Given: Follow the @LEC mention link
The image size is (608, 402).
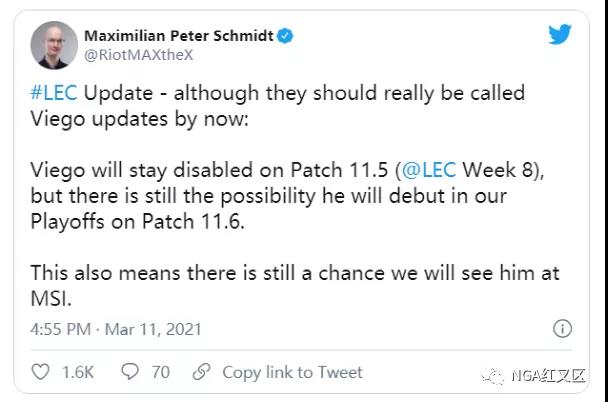Looking at the screenshot, I should (429, 170).
